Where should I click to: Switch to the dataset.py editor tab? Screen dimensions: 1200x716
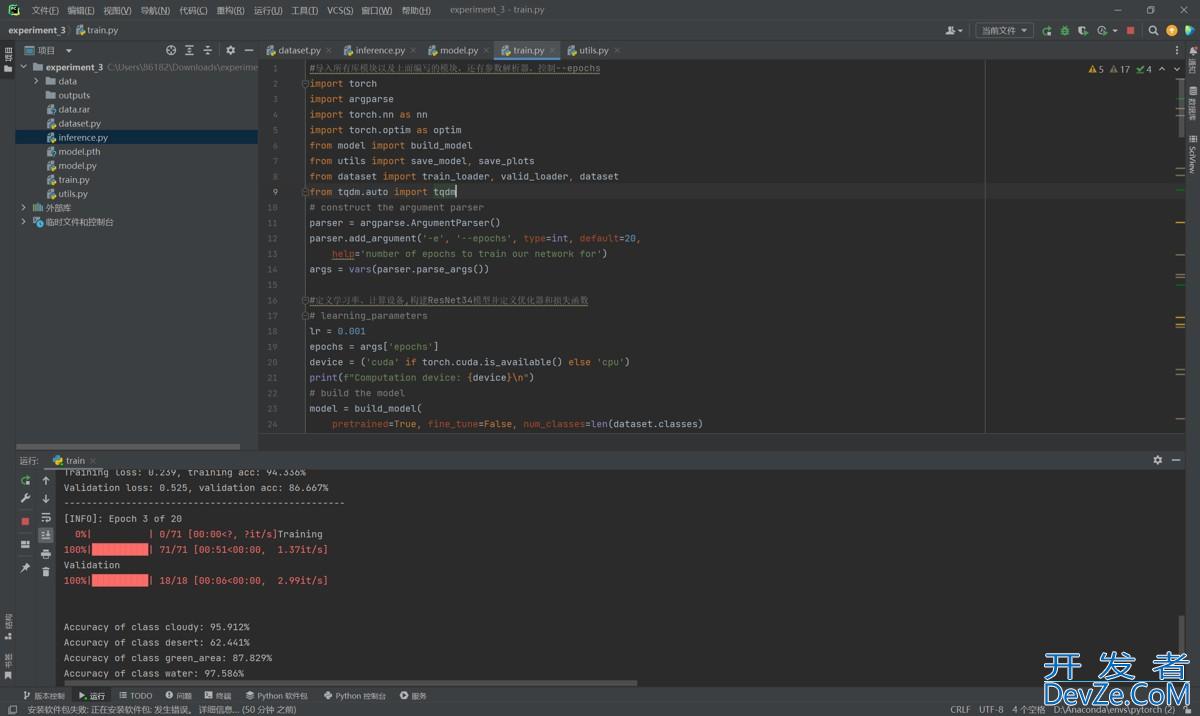coord(298,50)
